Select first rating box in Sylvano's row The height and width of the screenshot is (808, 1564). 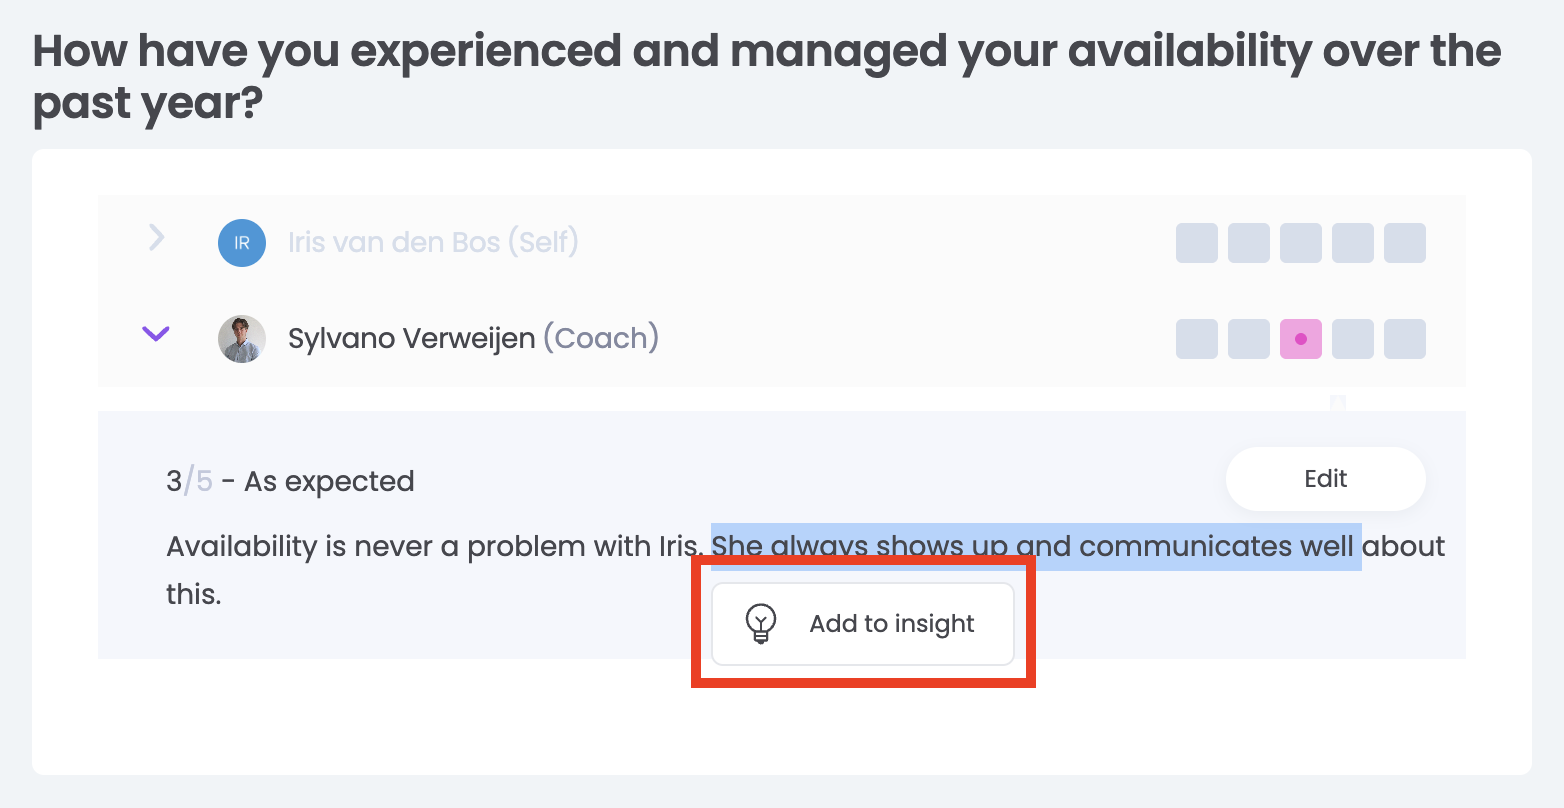[1196, 339]
